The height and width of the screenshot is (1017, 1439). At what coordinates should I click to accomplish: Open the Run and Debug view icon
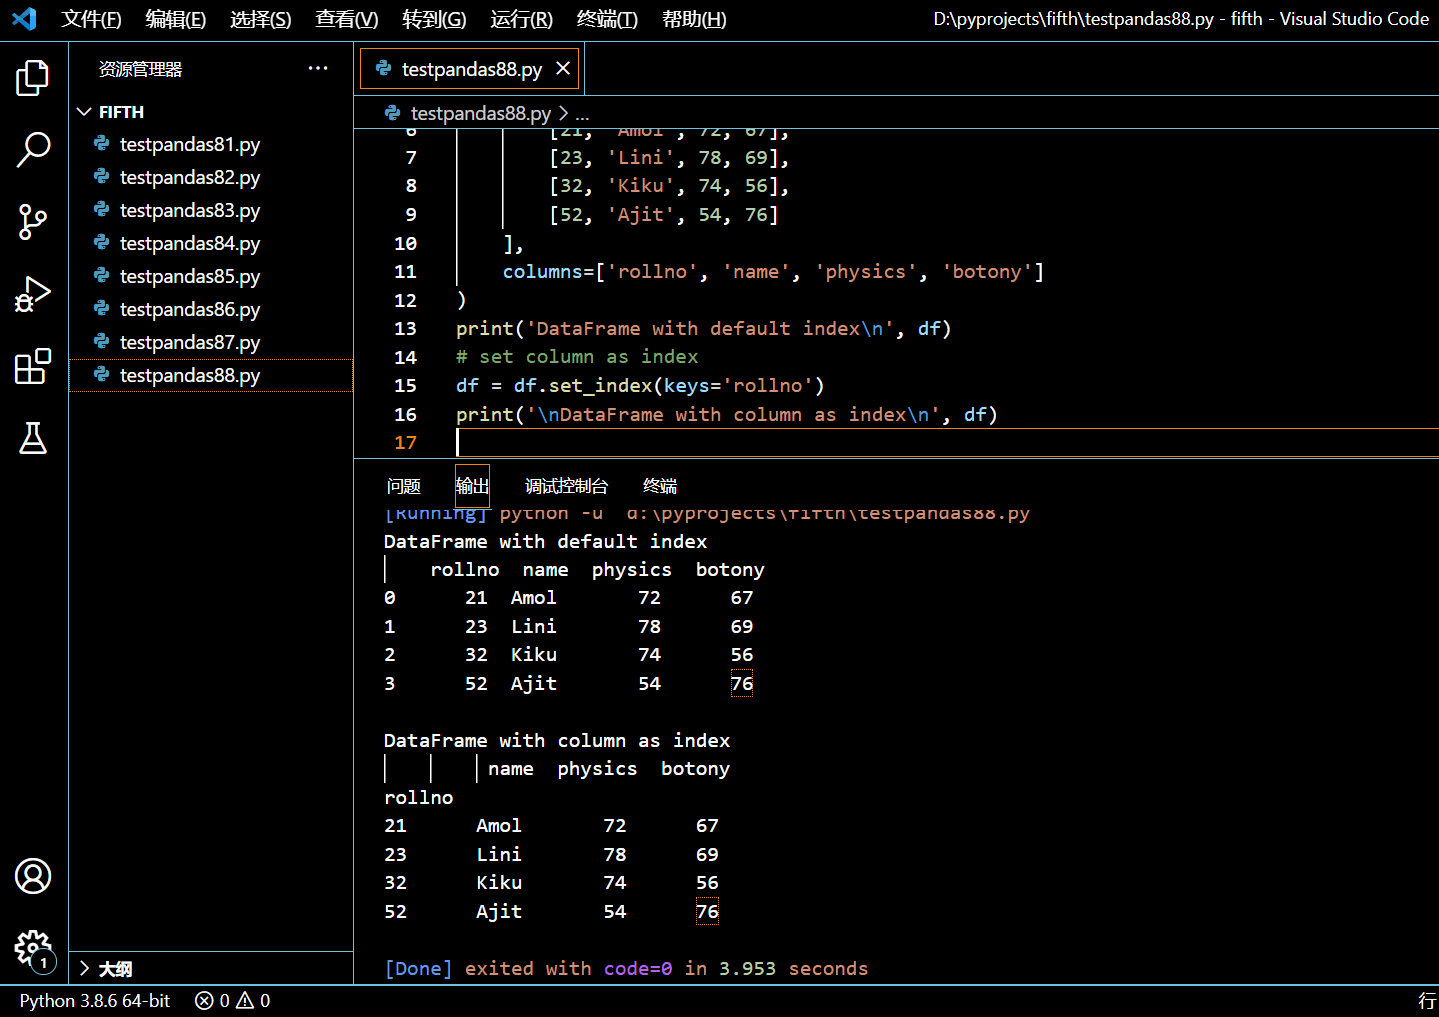[x=33, y=294]
